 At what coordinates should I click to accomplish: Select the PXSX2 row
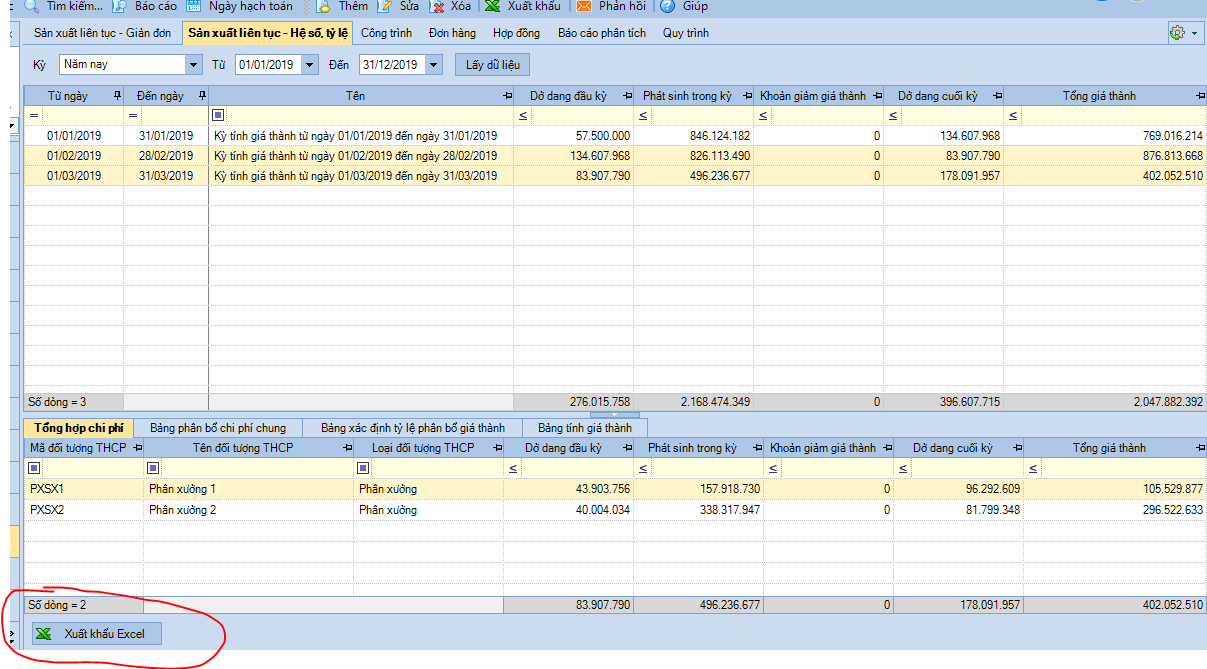615,509
